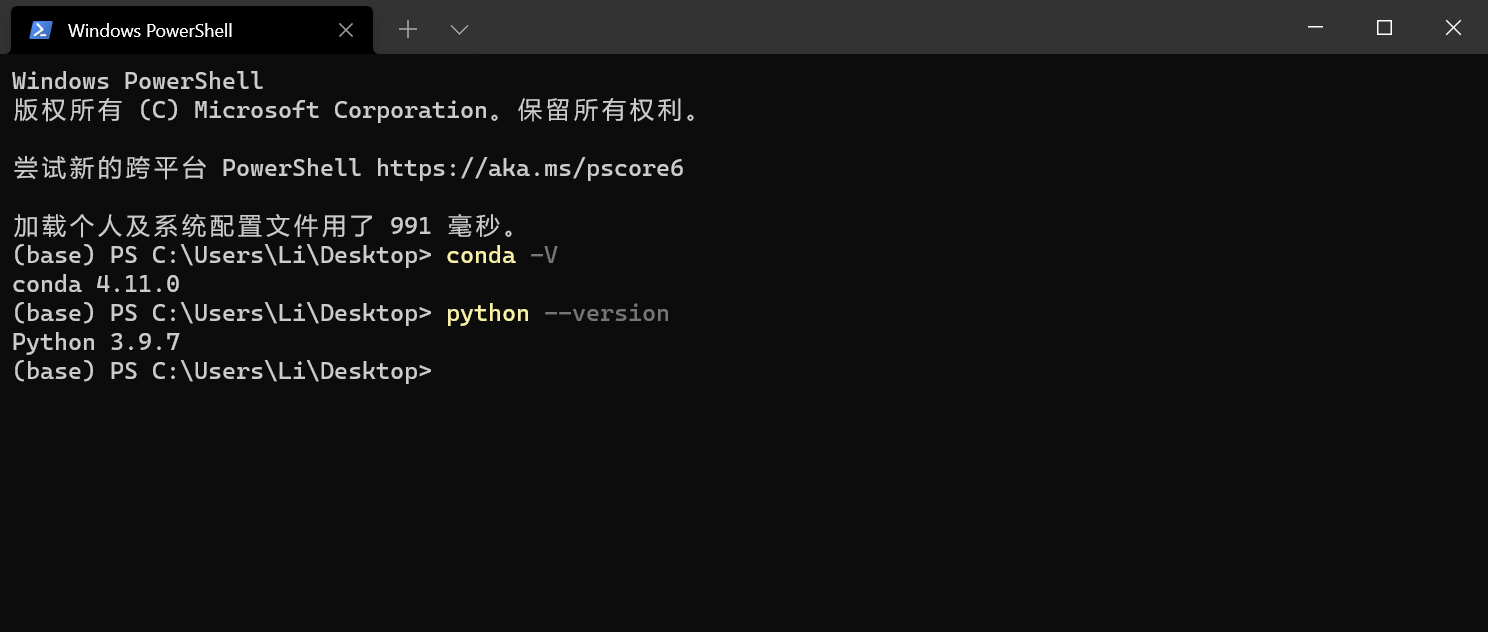Open the new tab dropdown chevron
The image size is (1488, 632).
pos(459,30)
